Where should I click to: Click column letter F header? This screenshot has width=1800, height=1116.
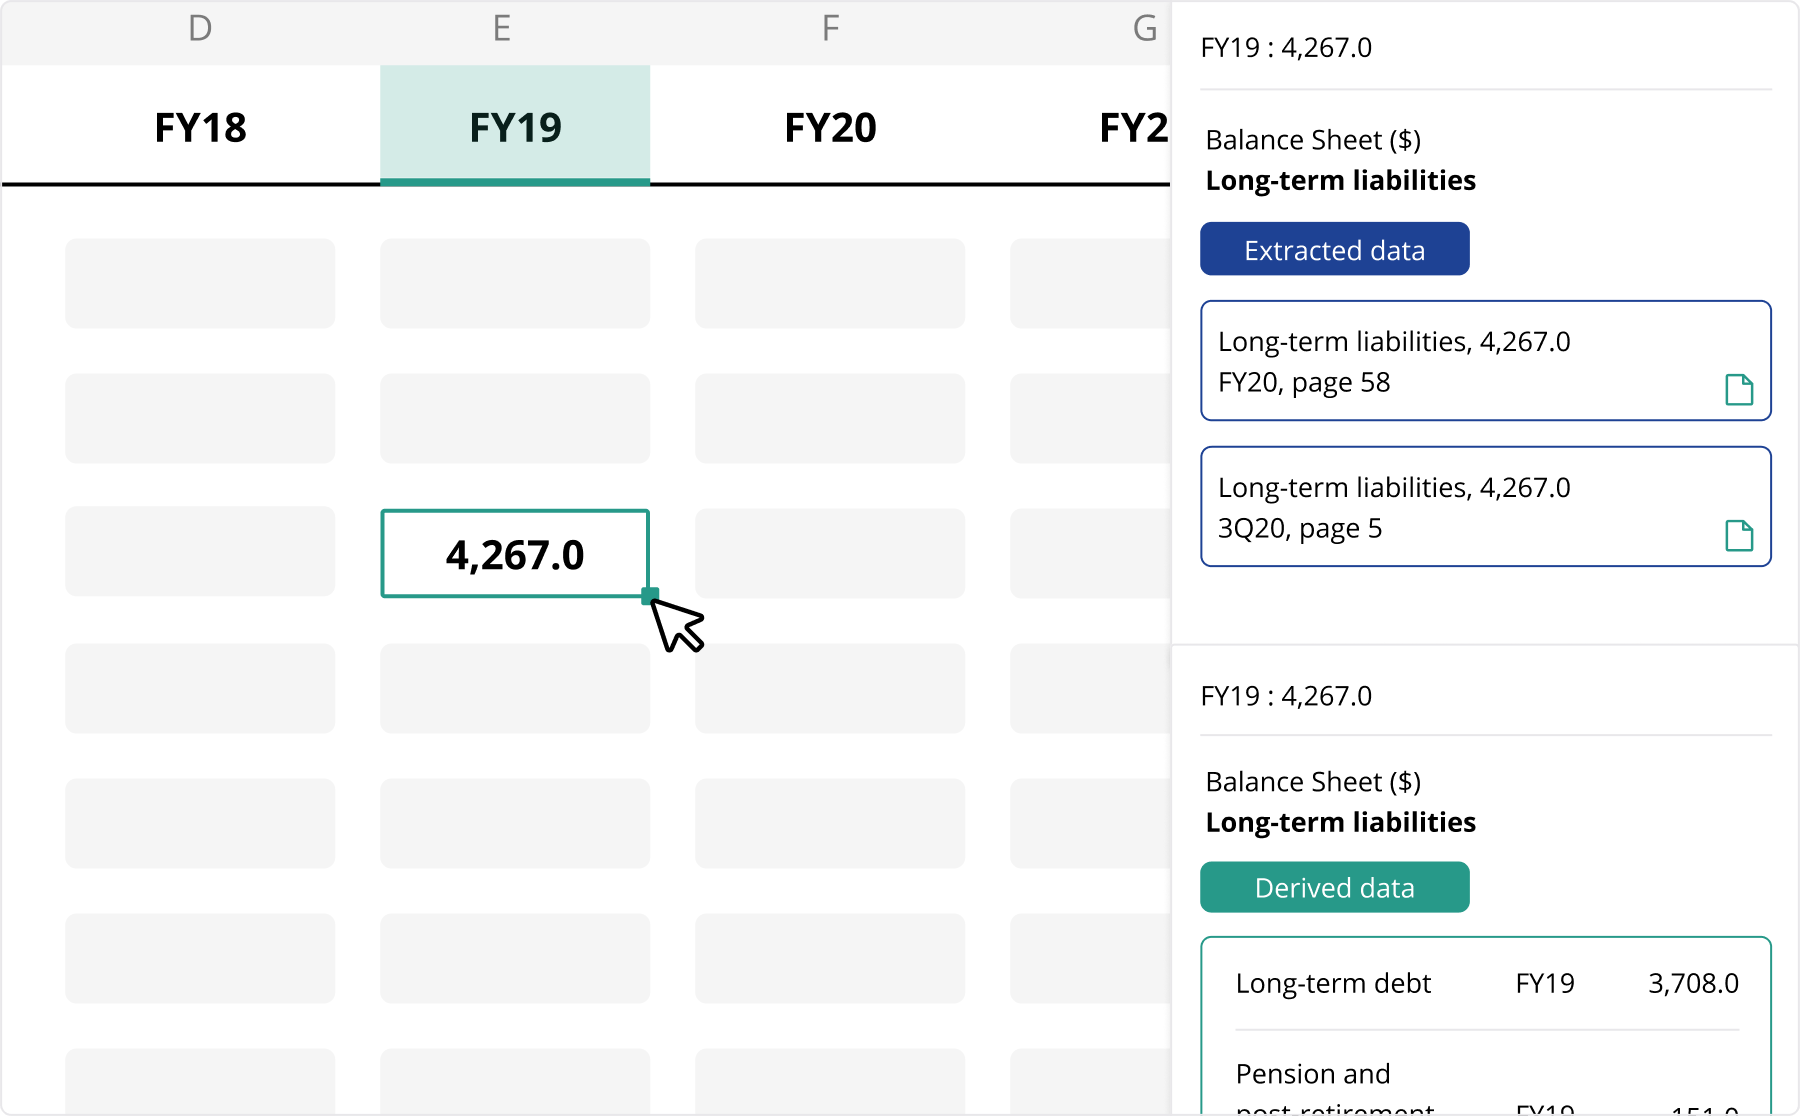[x=830, y=28]
